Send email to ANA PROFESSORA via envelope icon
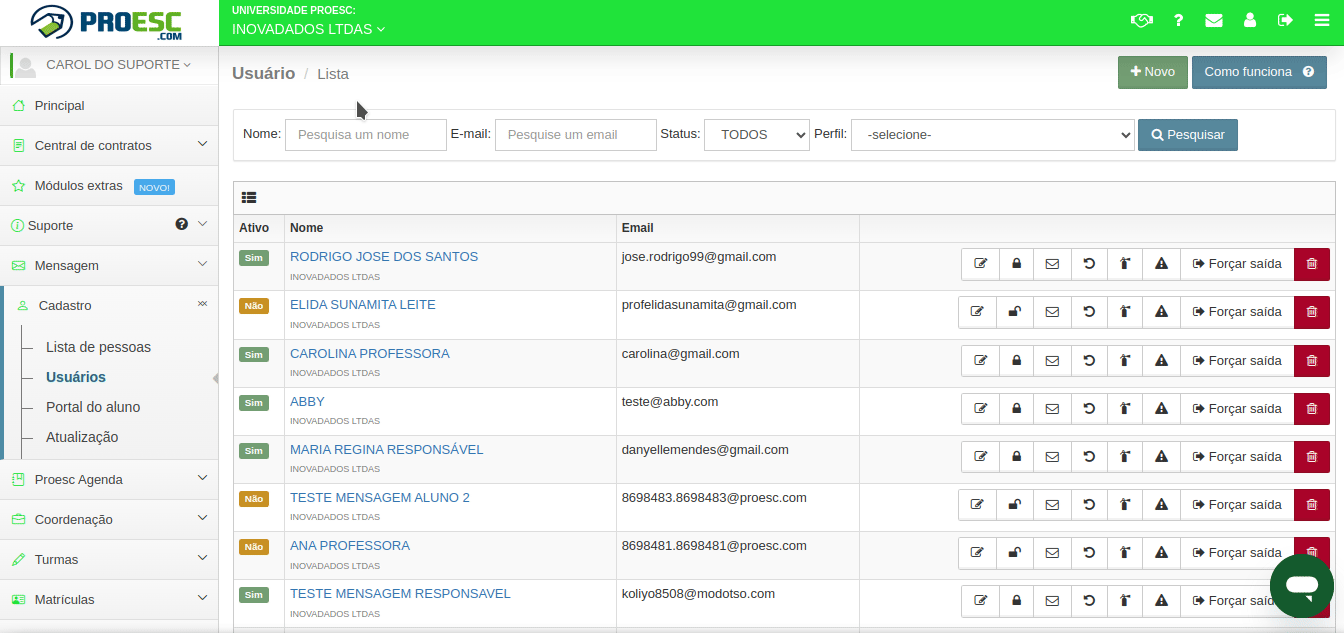1344x633 pixels. [x=1052, y=553]
